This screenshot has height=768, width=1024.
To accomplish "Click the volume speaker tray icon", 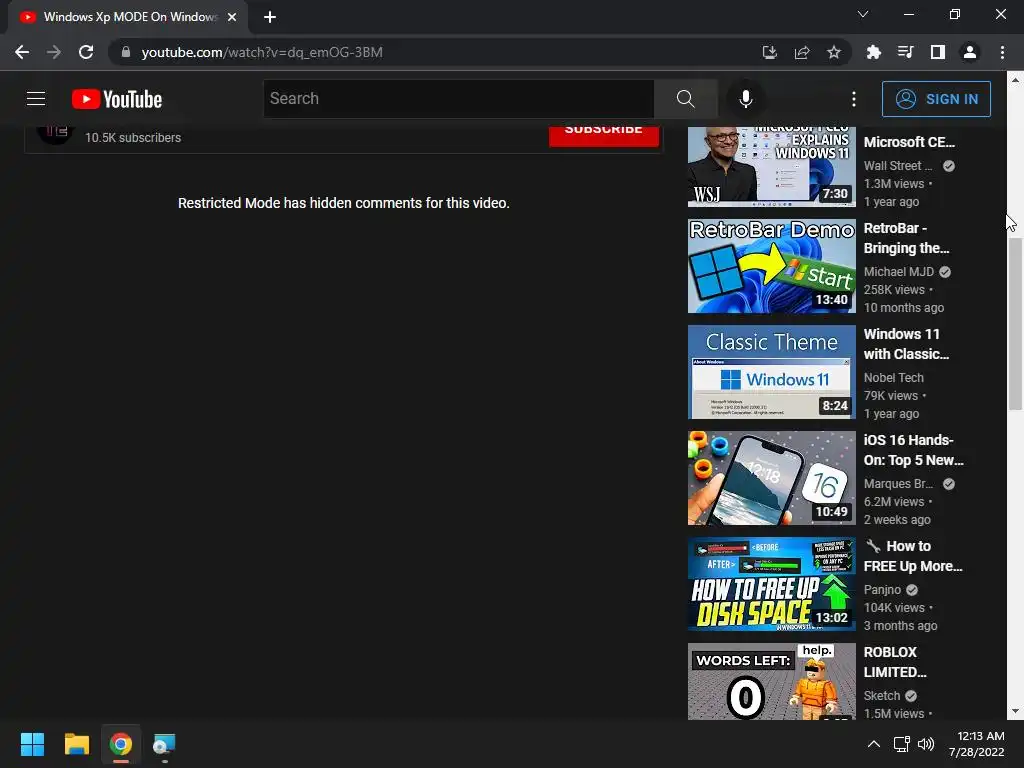I will coord(926,744).
